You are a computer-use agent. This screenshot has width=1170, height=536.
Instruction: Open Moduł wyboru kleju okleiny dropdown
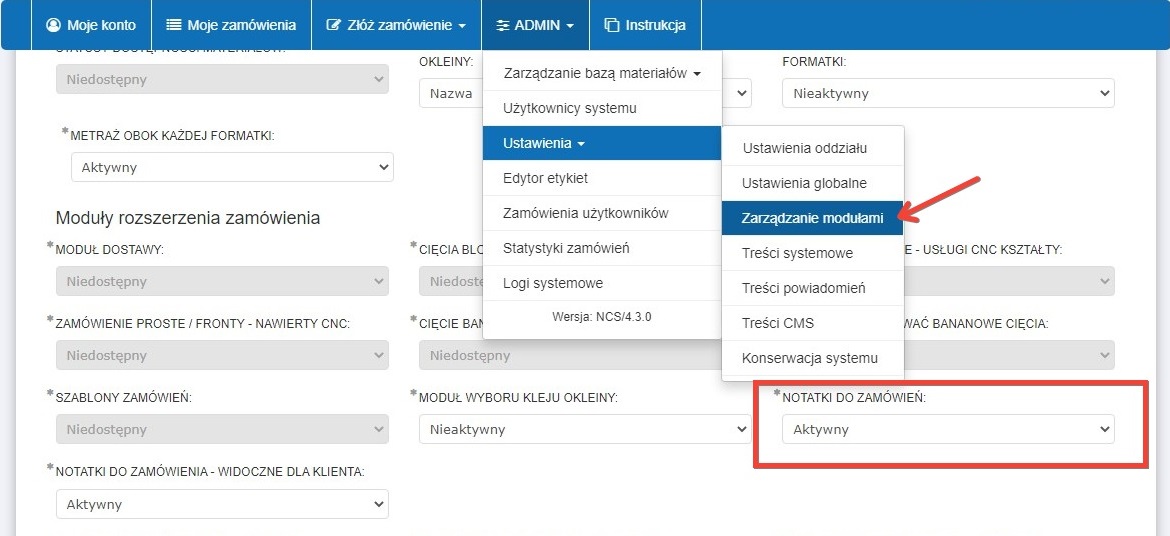(584, 429)
